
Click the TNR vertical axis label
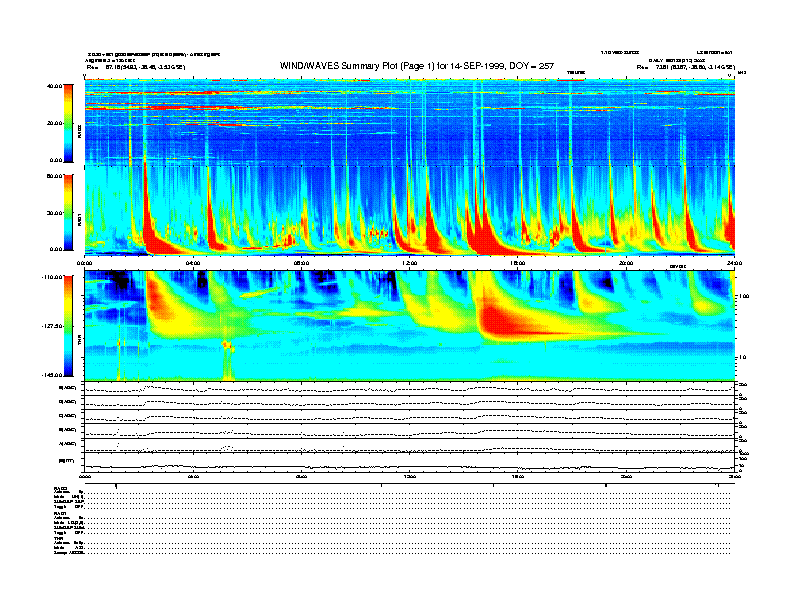79,341
